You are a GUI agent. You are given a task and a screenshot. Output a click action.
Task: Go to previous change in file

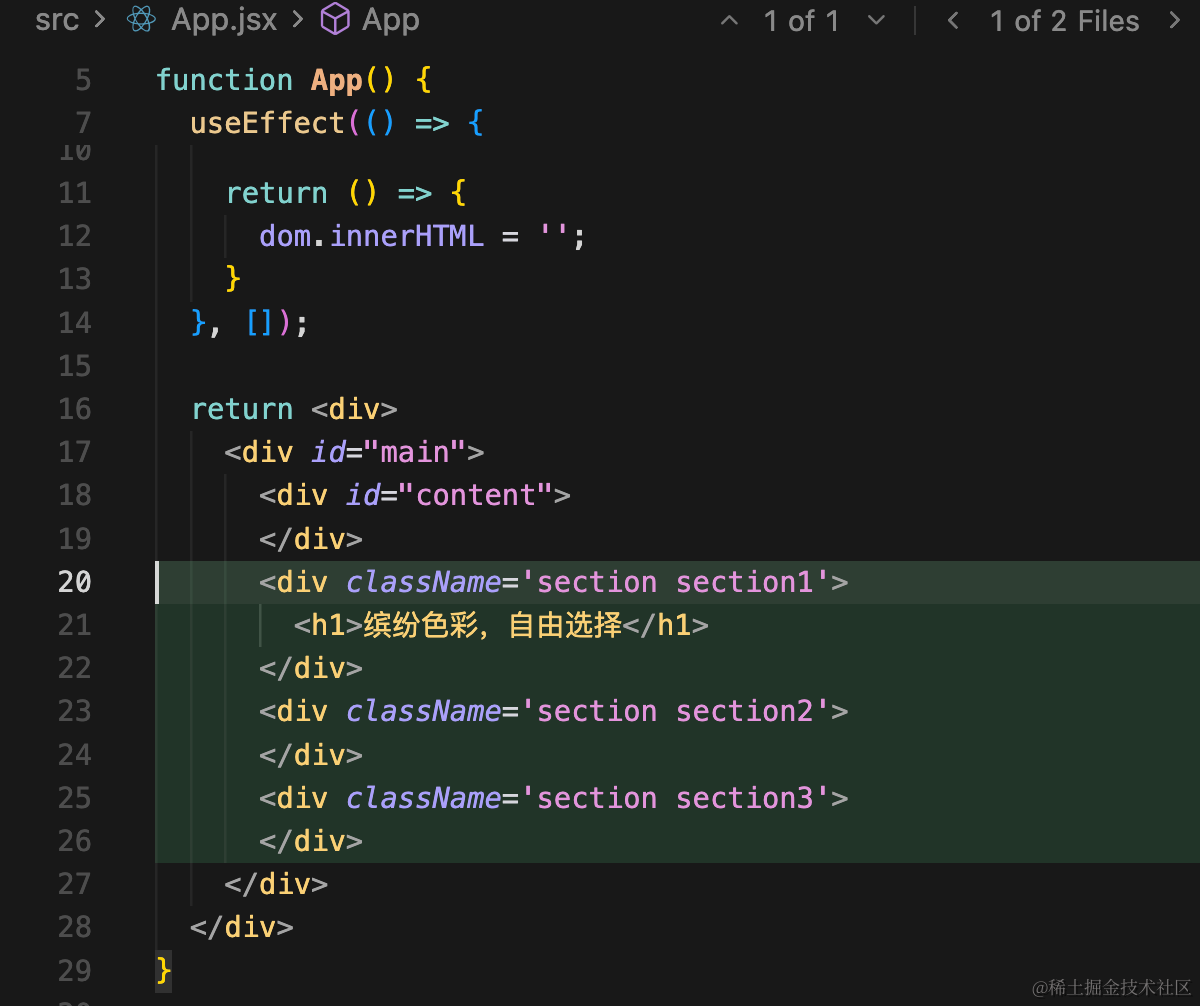point(730,21)
